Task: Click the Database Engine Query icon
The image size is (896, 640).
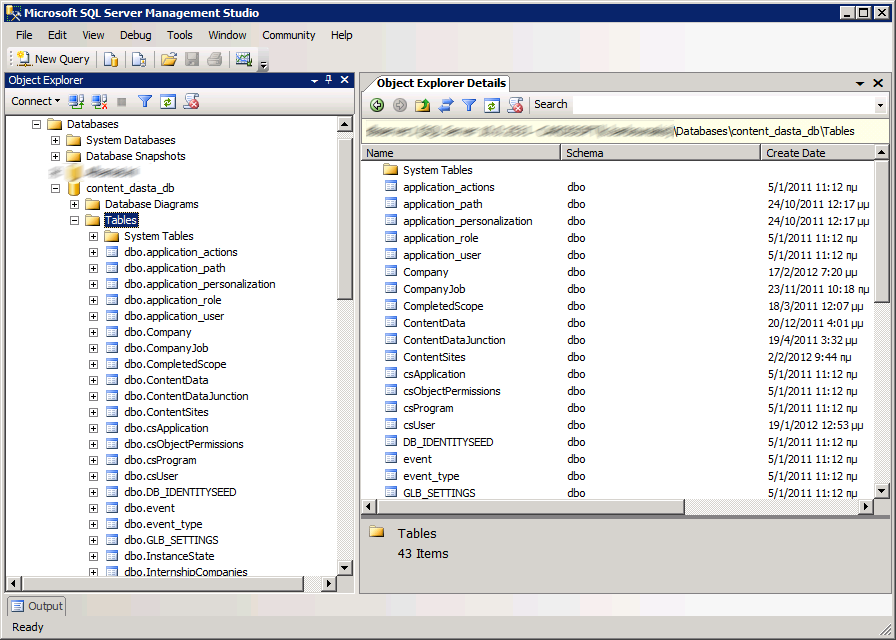Action: pos(111,59)
